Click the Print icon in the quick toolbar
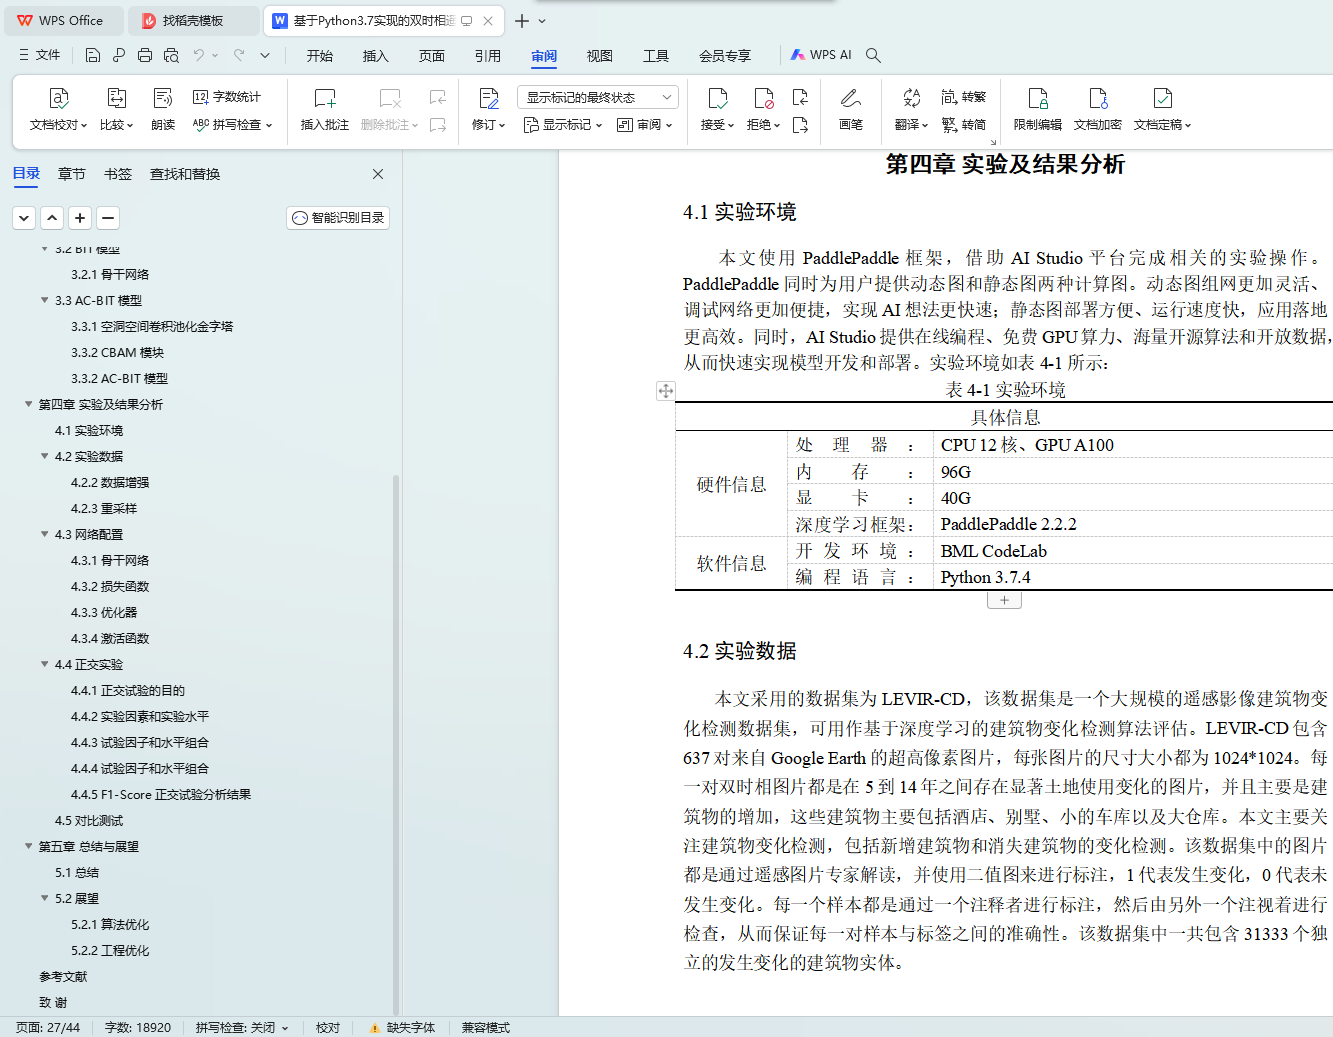This screenshot has height=1037, width=1333. 145,55
